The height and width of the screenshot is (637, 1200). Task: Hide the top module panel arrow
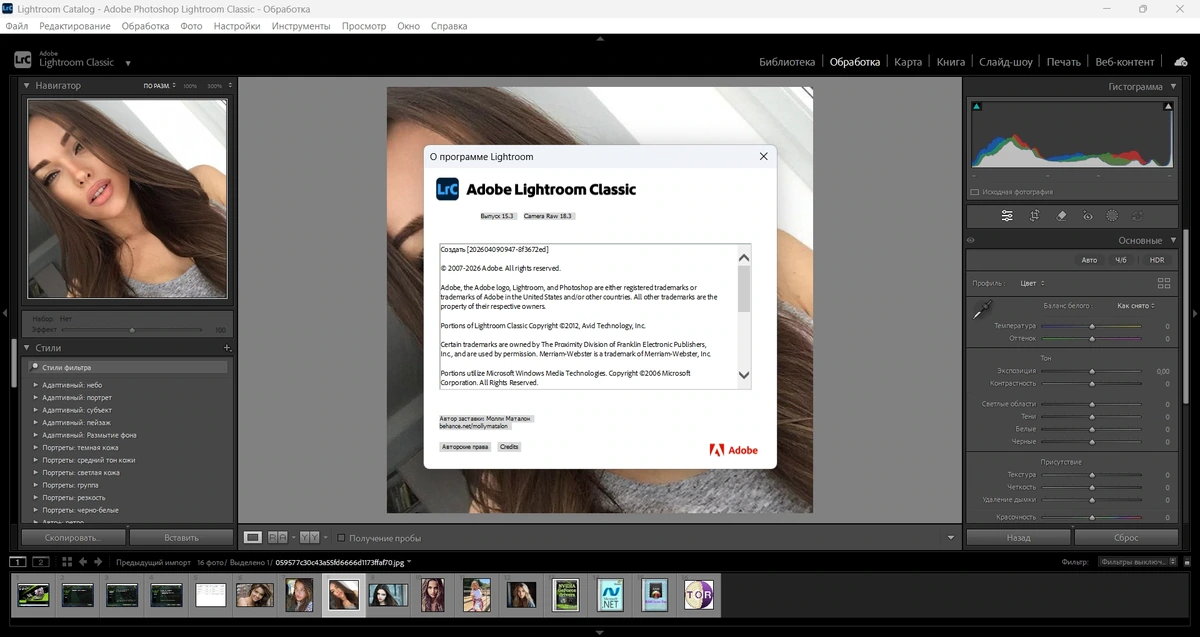(600, 38)
